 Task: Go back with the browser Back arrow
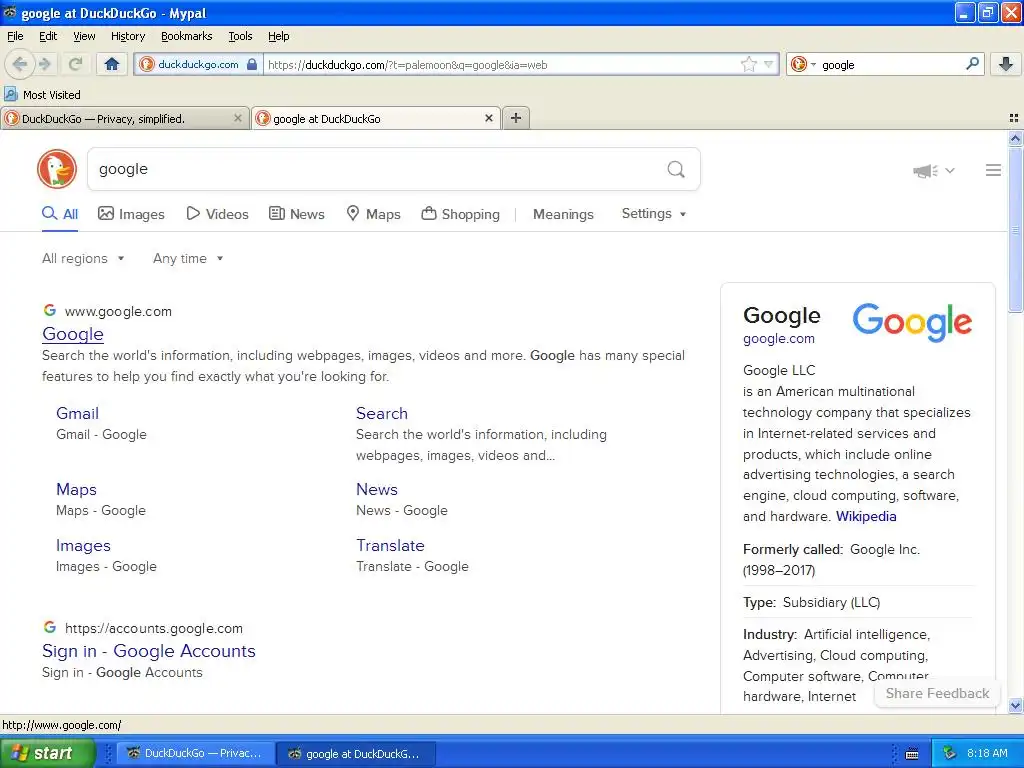(x=20, y=64)
